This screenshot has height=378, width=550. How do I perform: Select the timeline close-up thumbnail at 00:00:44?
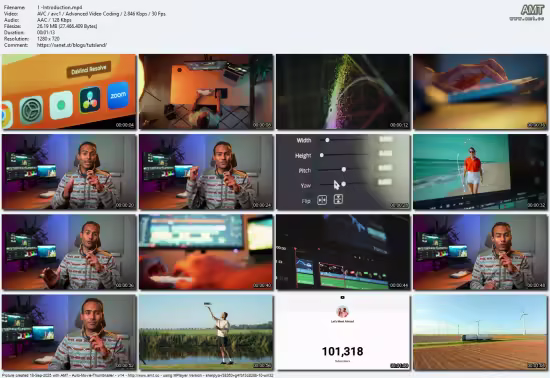tap(343, 252)
